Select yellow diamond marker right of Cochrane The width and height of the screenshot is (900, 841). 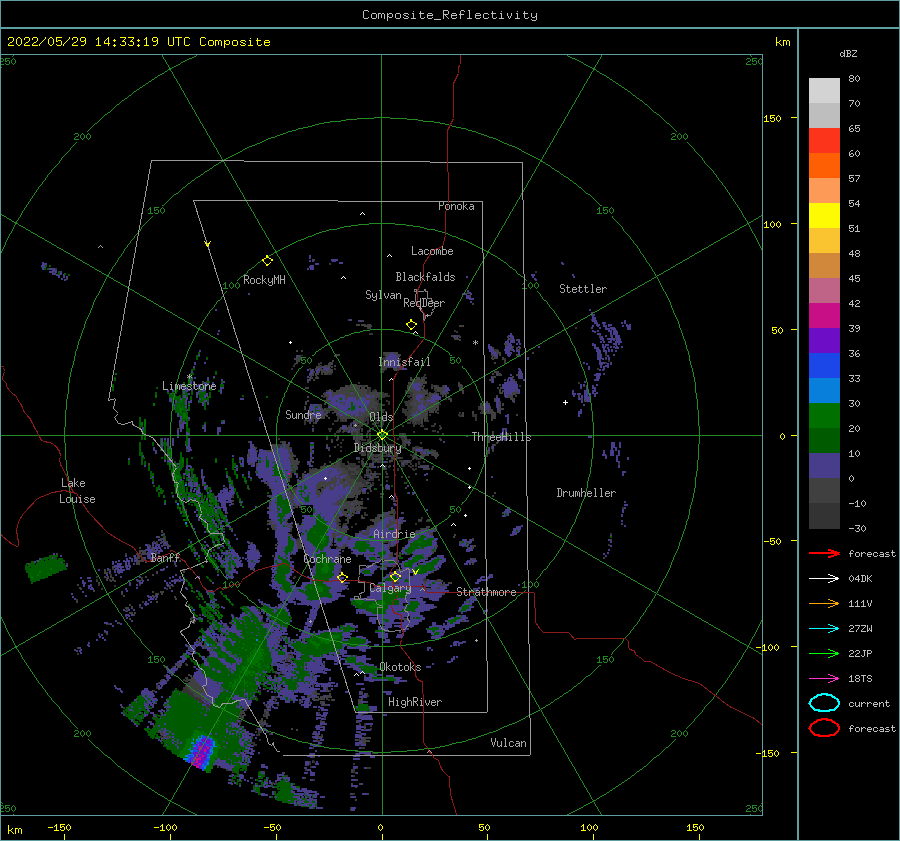tap(342, 577)
